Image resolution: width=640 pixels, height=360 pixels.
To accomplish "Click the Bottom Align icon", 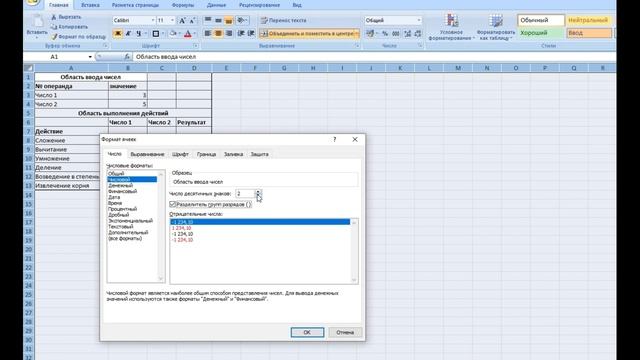I will tap(229, 20).
